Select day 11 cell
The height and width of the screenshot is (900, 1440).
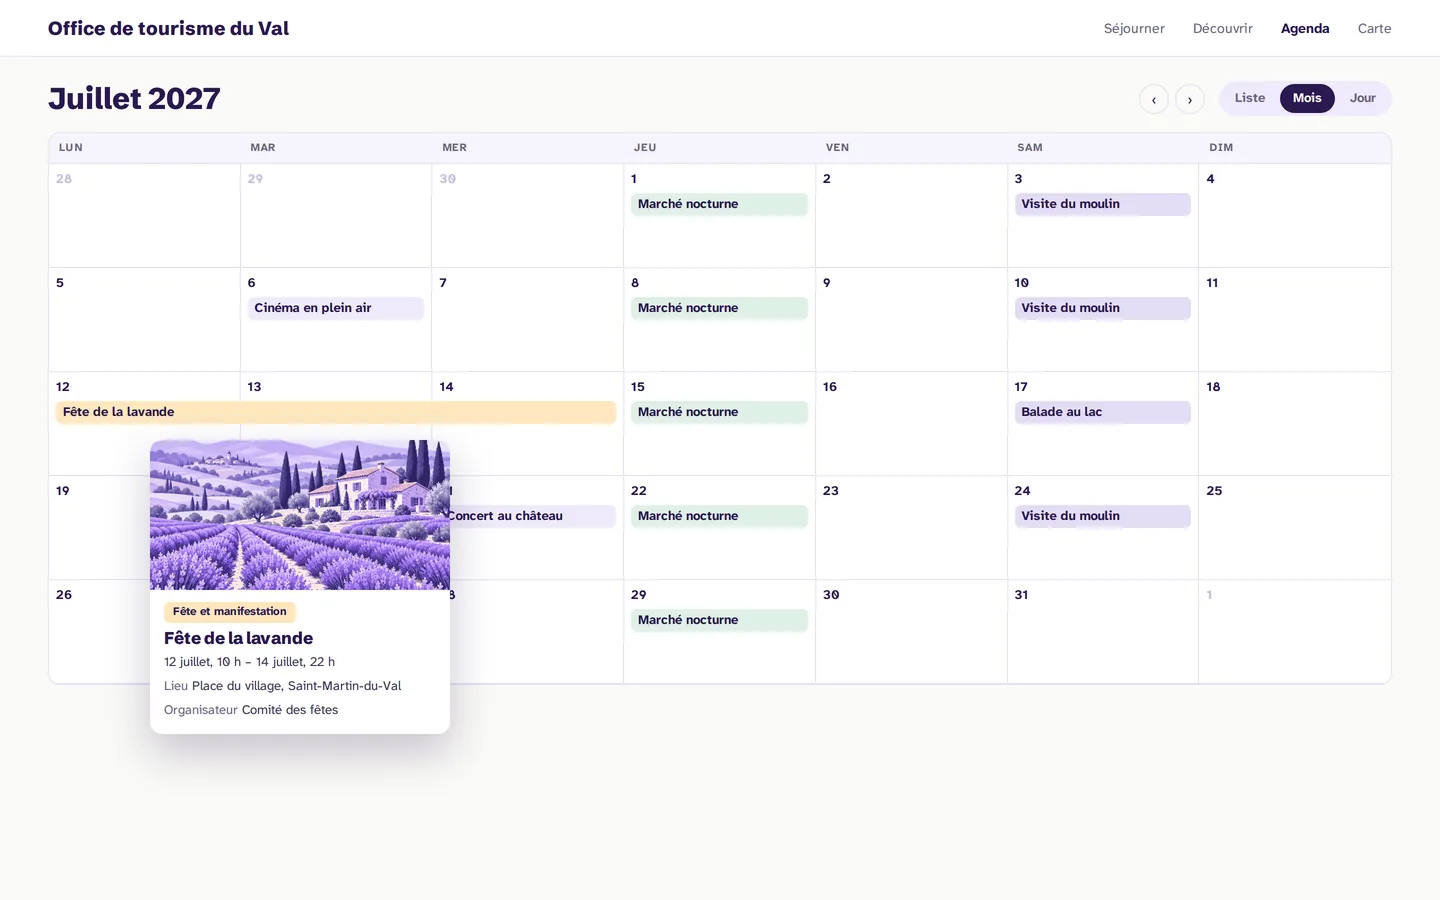[x=1294, y=320]
